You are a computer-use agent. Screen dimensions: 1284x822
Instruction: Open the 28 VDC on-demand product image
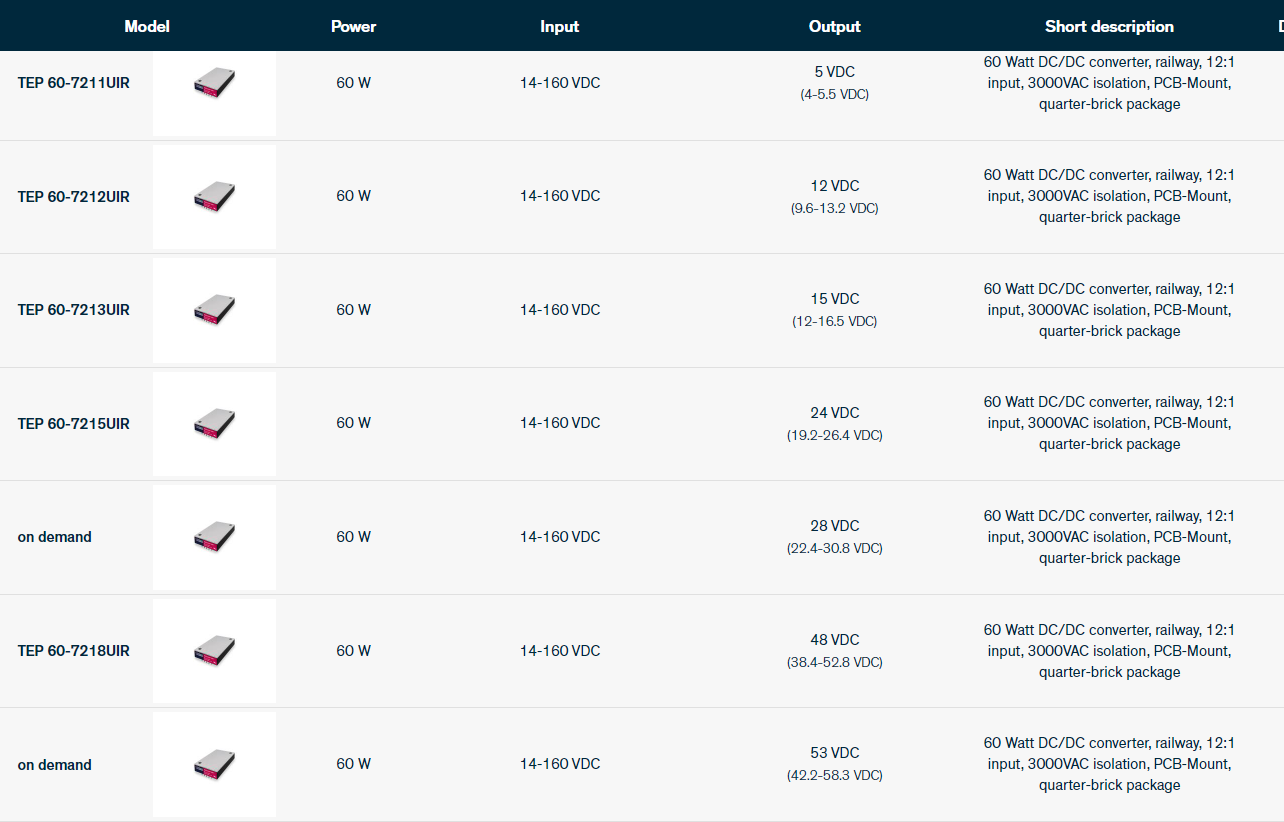click(214, 537)
